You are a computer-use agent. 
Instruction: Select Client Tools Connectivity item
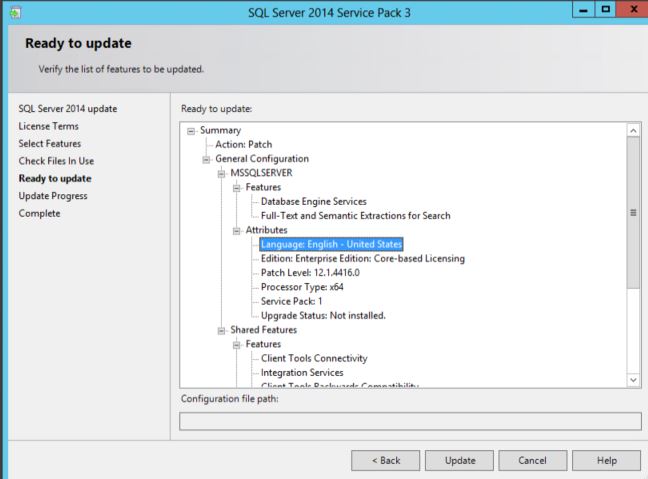click(x=314, y=358)
